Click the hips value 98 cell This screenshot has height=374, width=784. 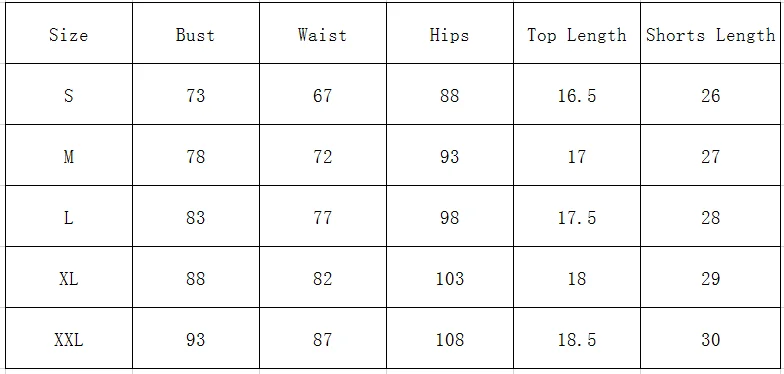(x=450, y=216)
